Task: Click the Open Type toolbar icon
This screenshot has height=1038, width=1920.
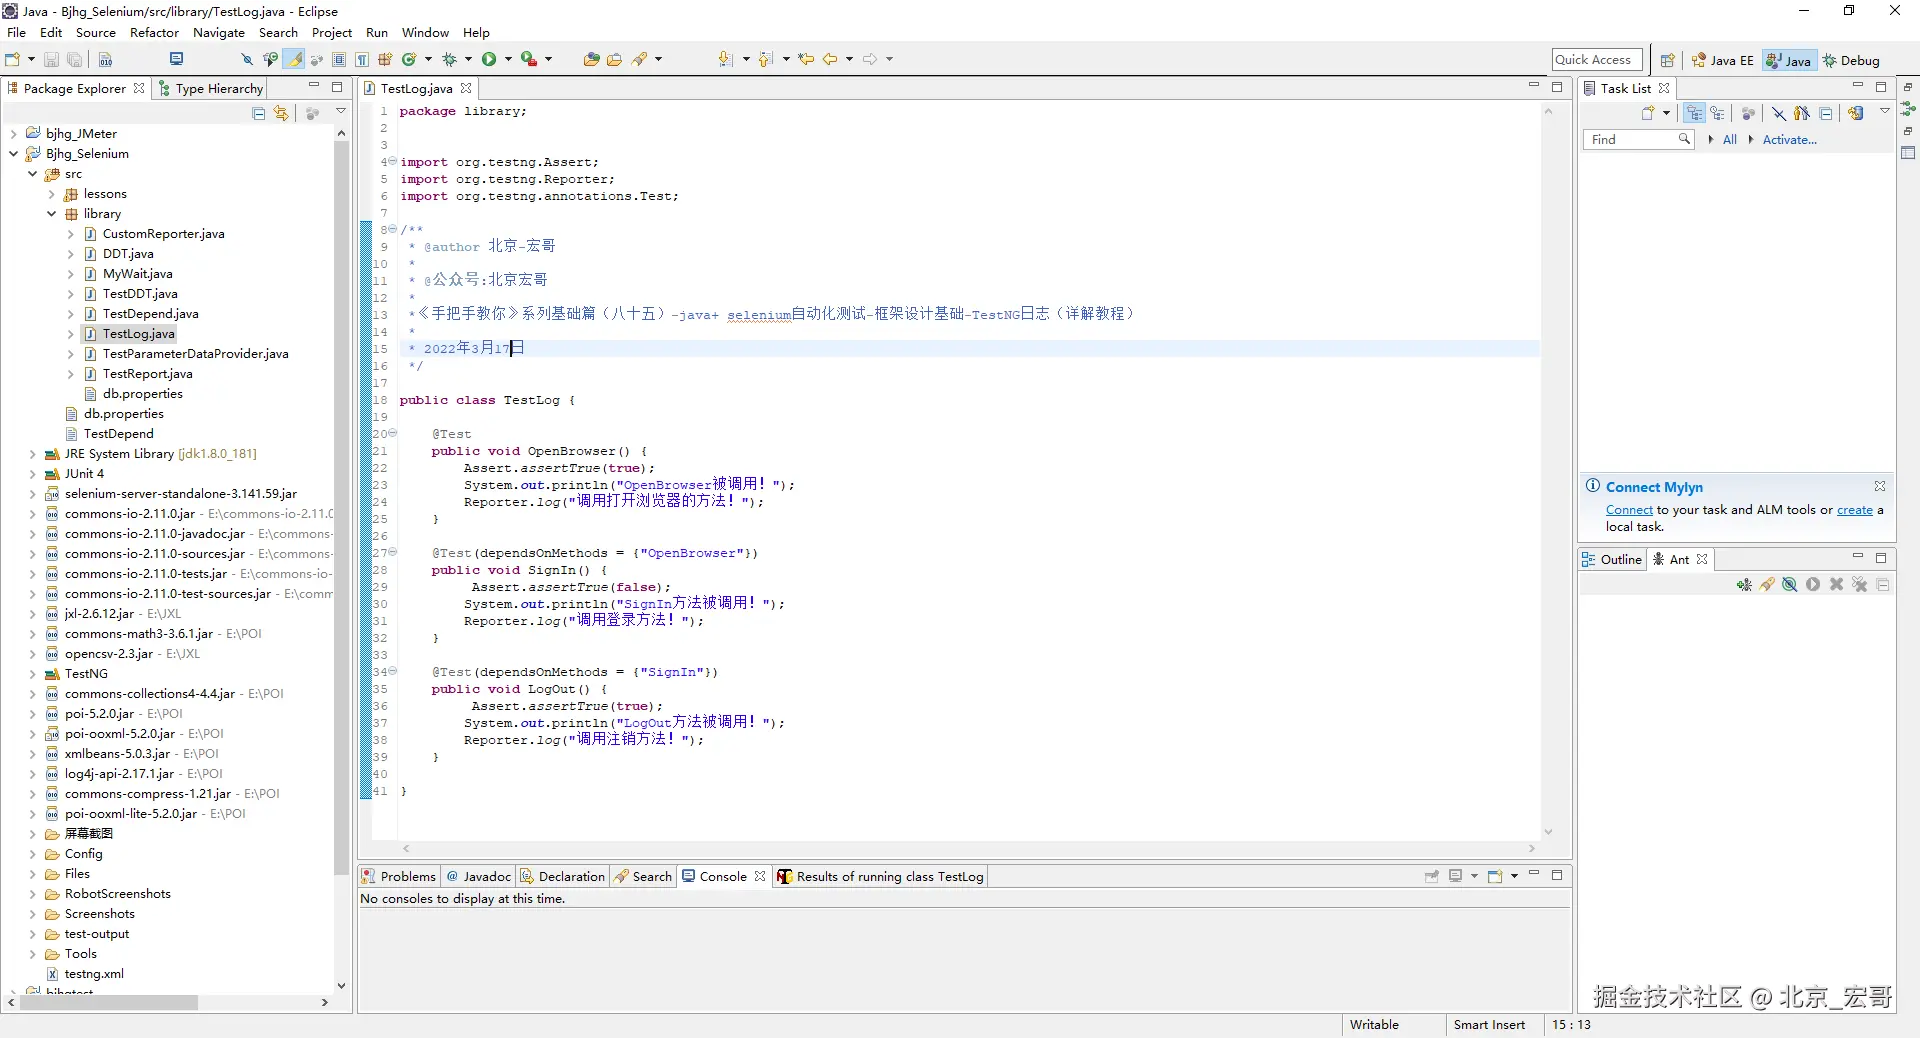Action: [x=591, y=60]
